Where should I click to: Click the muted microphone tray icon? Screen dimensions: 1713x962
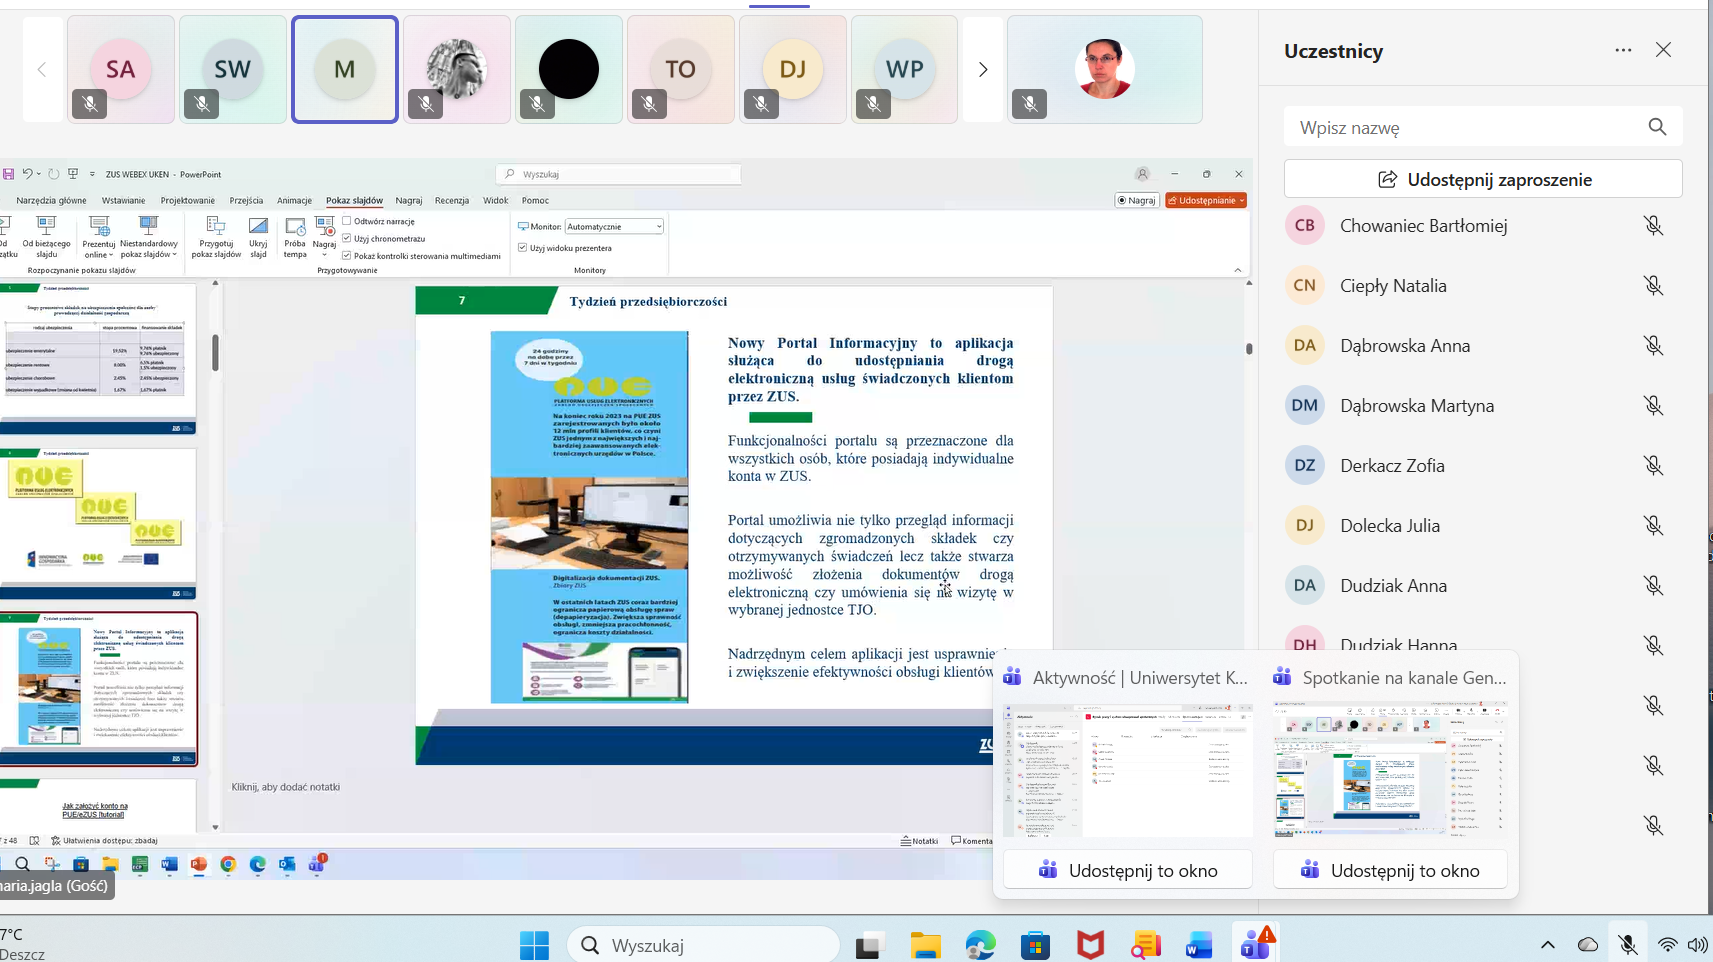[1627, 945]
